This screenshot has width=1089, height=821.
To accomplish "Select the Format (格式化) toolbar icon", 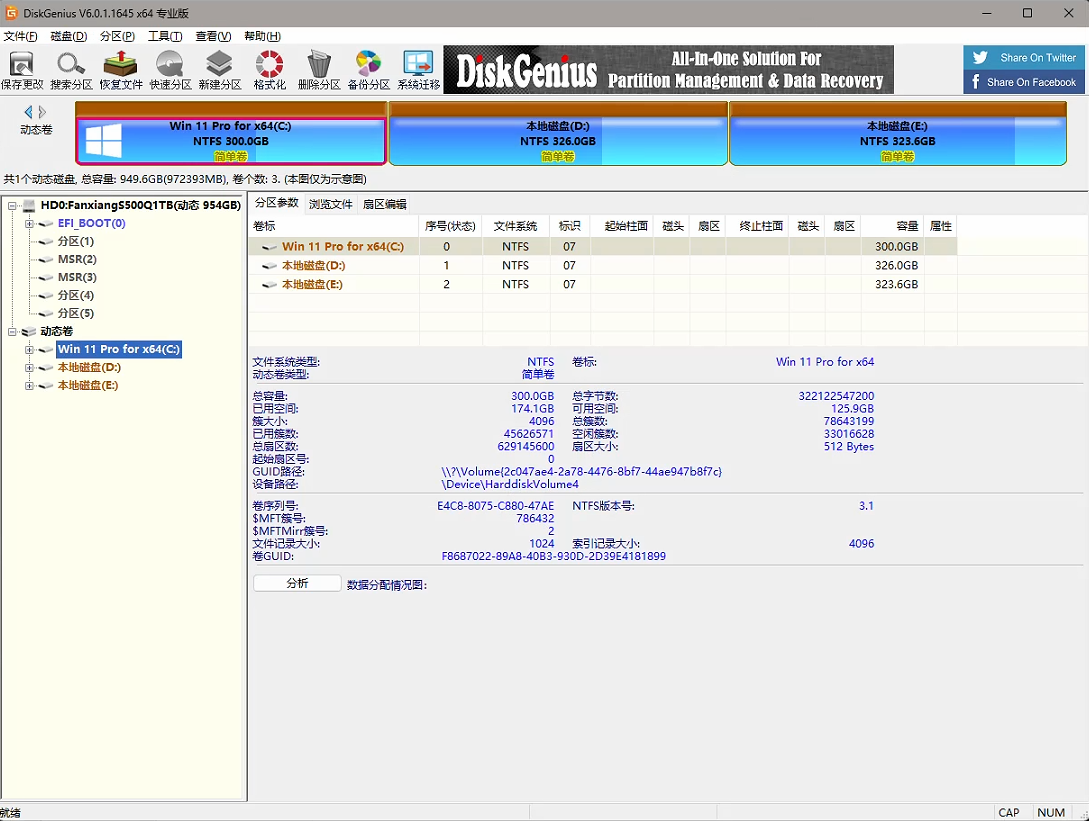I will 269,69.
